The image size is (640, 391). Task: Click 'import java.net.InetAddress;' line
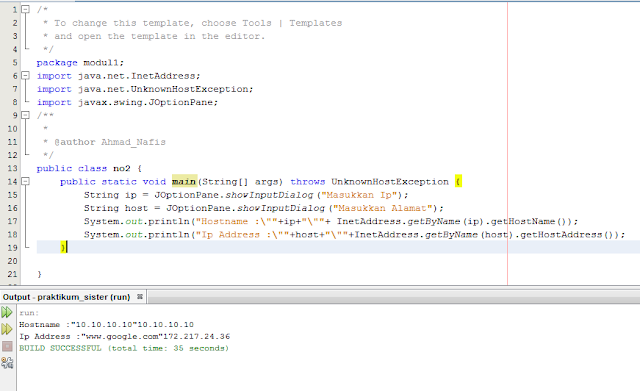click(x=118, y=76)
